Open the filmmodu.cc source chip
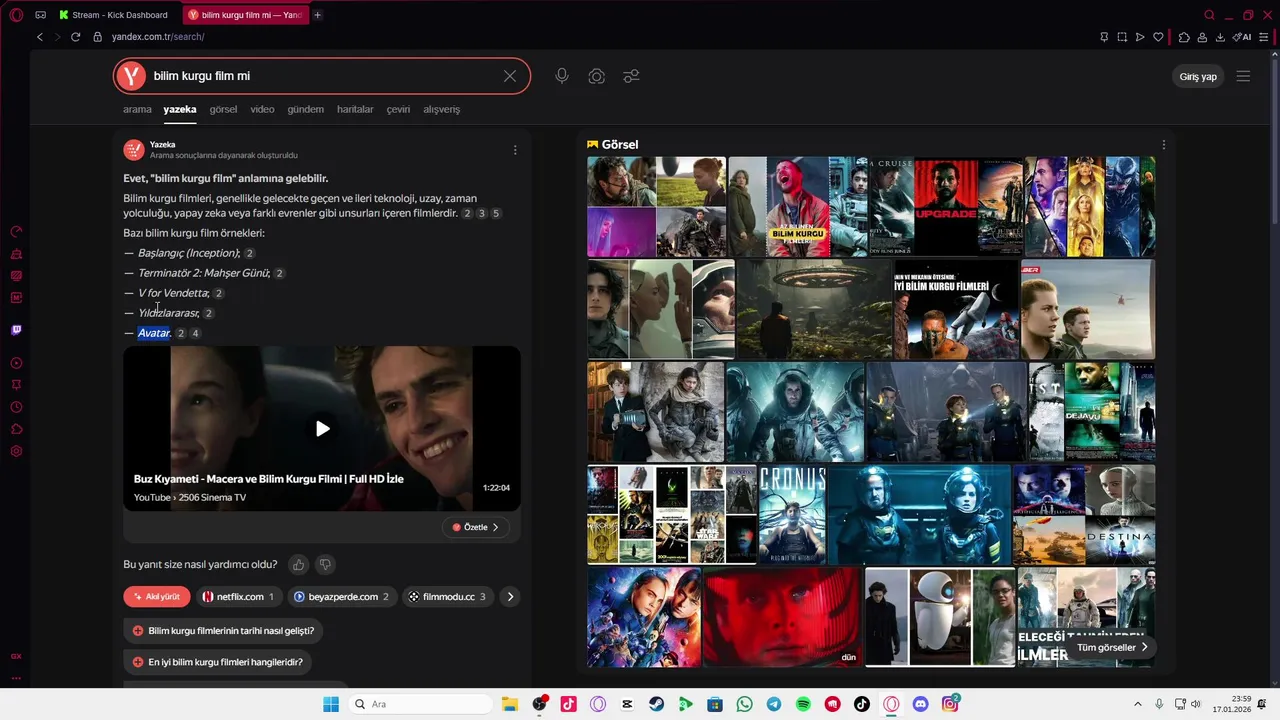The image size is (1280, 720). point(448,597)
